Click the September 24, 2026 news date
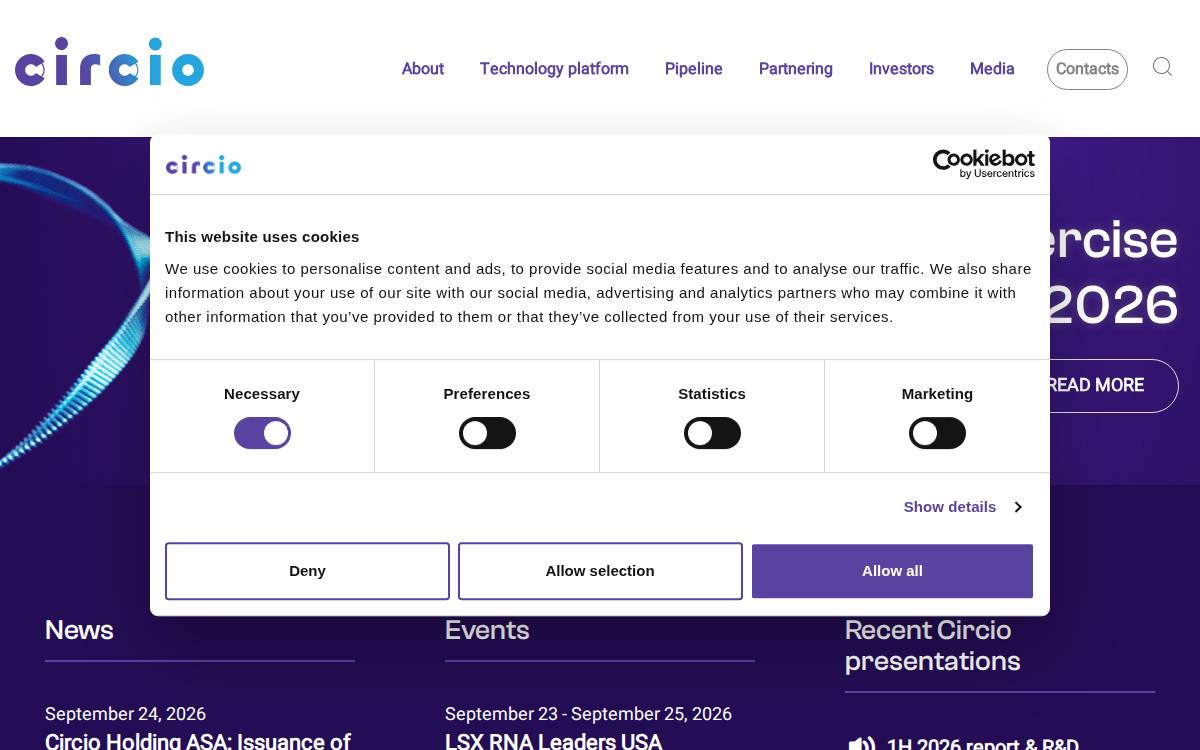Screen dimensions: 1200x750 (125, 714)
